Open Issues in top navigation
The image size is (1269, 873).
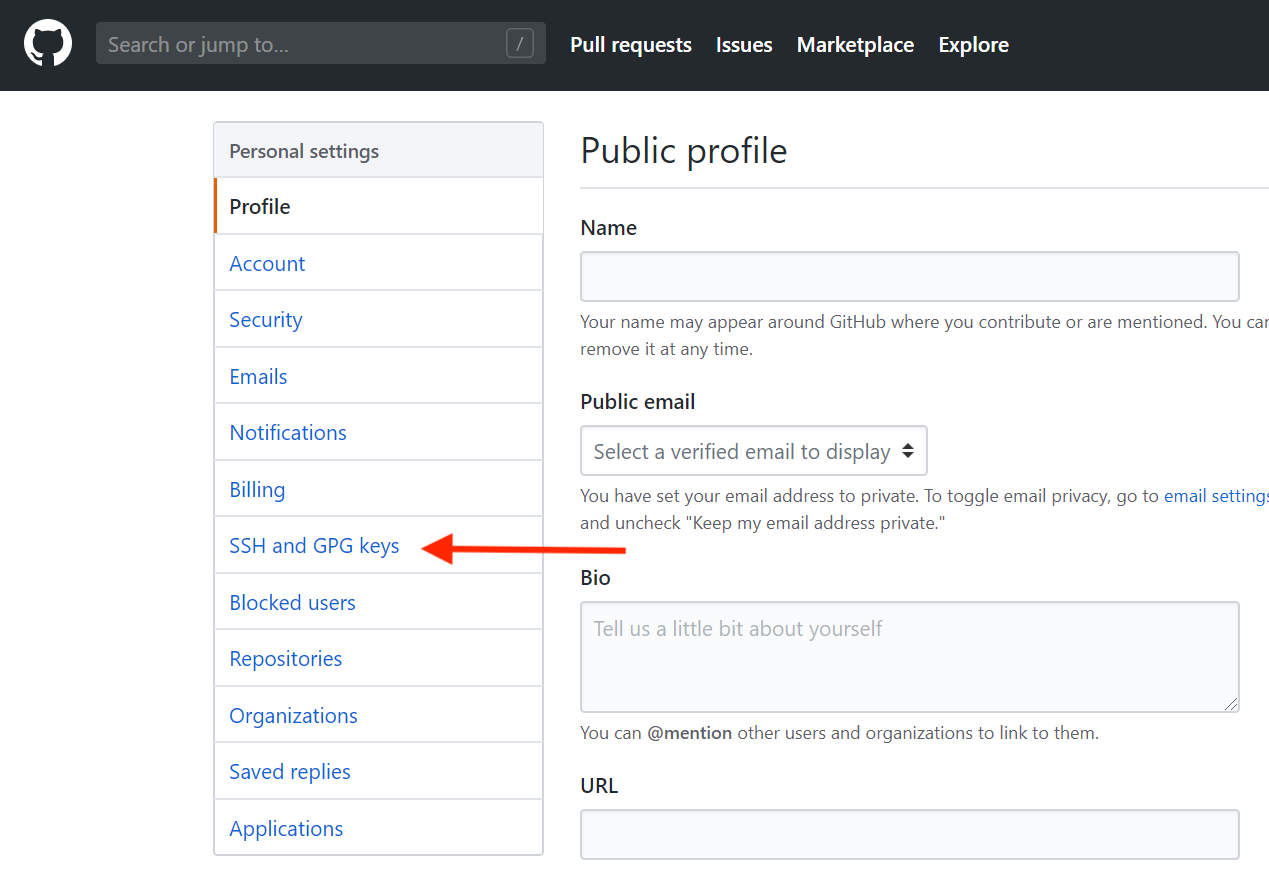(744, 45)
